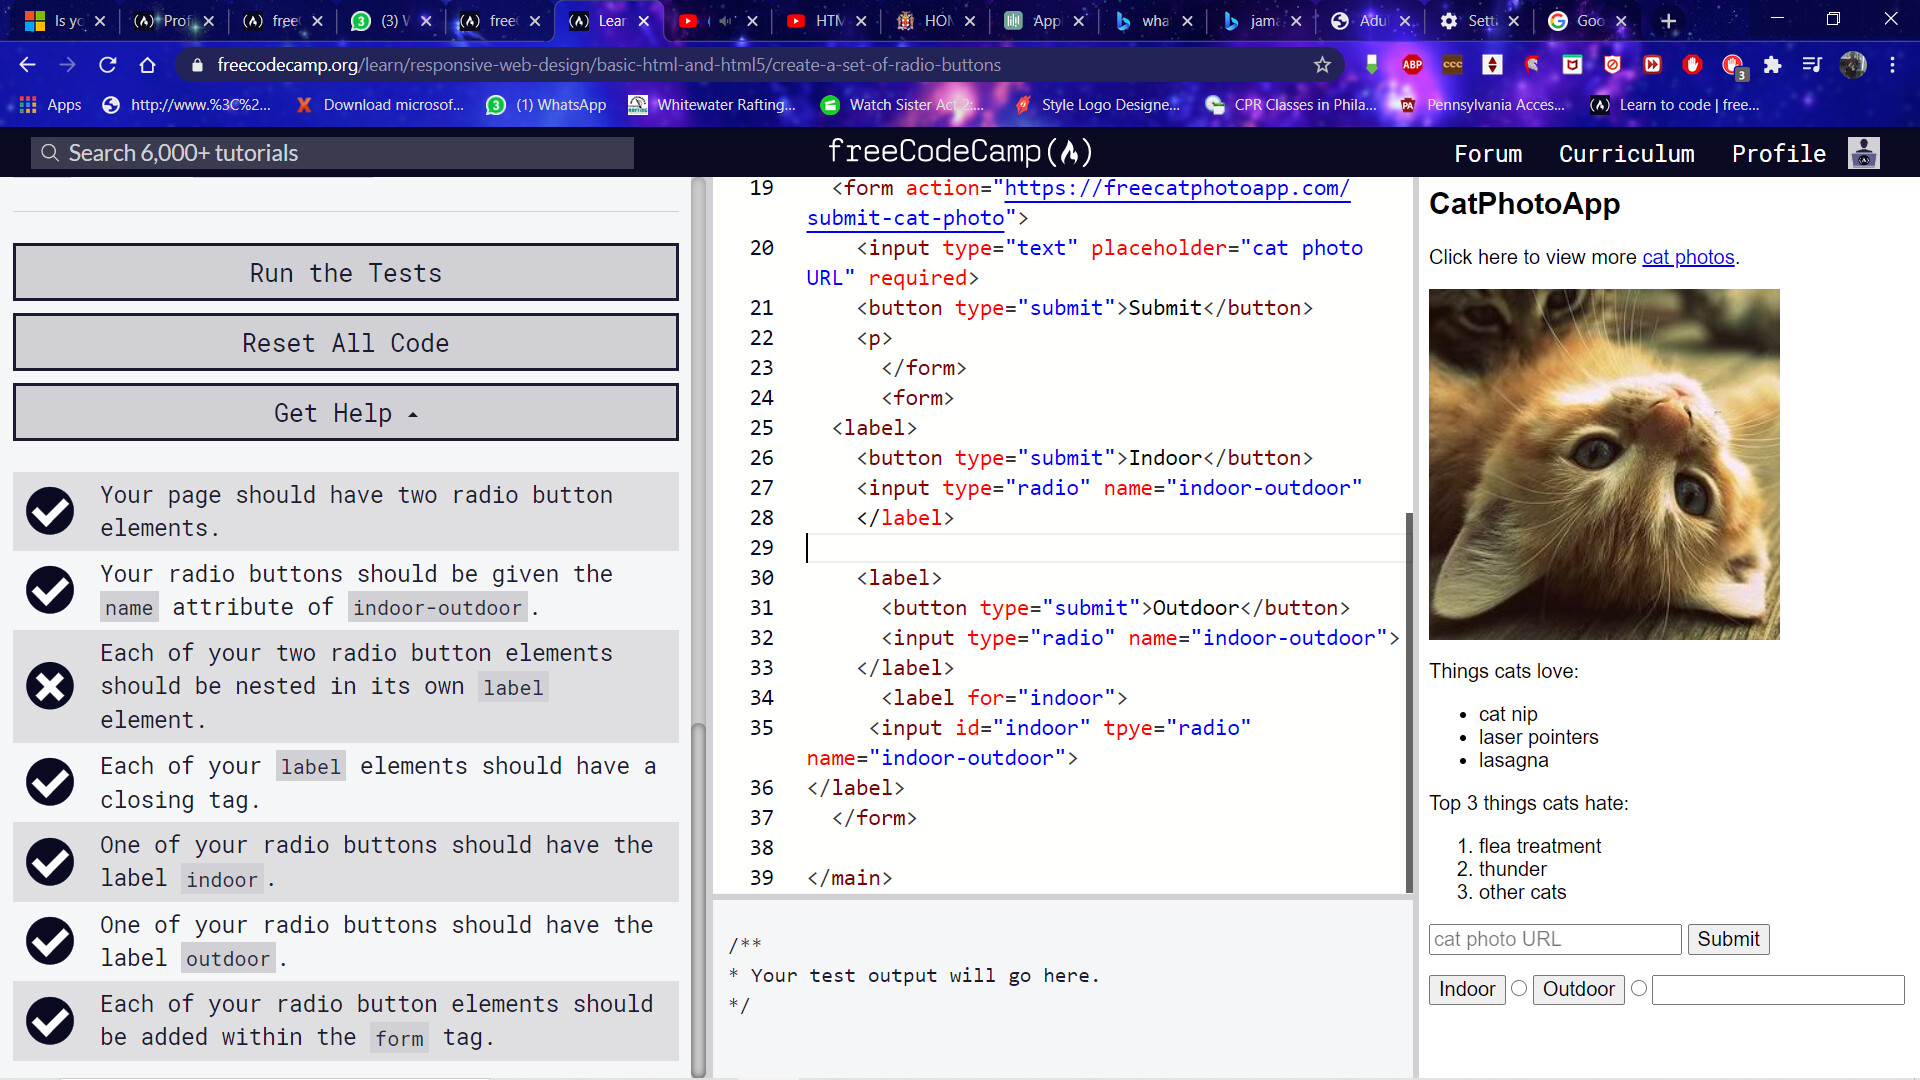Click the ABP Adblock Plus extension icon
The height and width of the screenshot is (1080, 1920).
(1412, 65)
